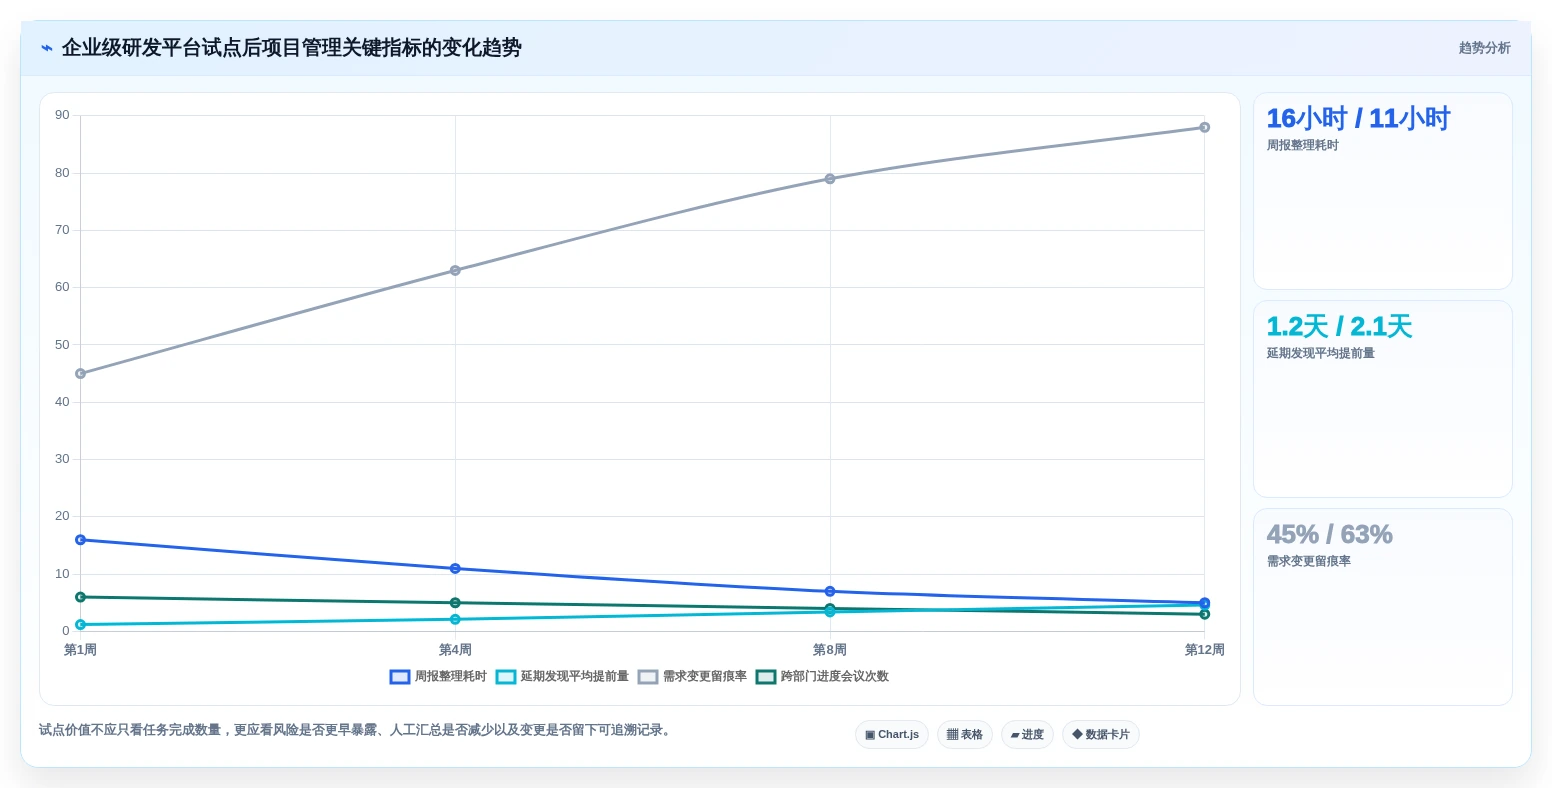The height and width of the screenshot is (788, 1552).
Task: Click the 延期发现平均提前量 card caption
Action: tap(1321, 354)
